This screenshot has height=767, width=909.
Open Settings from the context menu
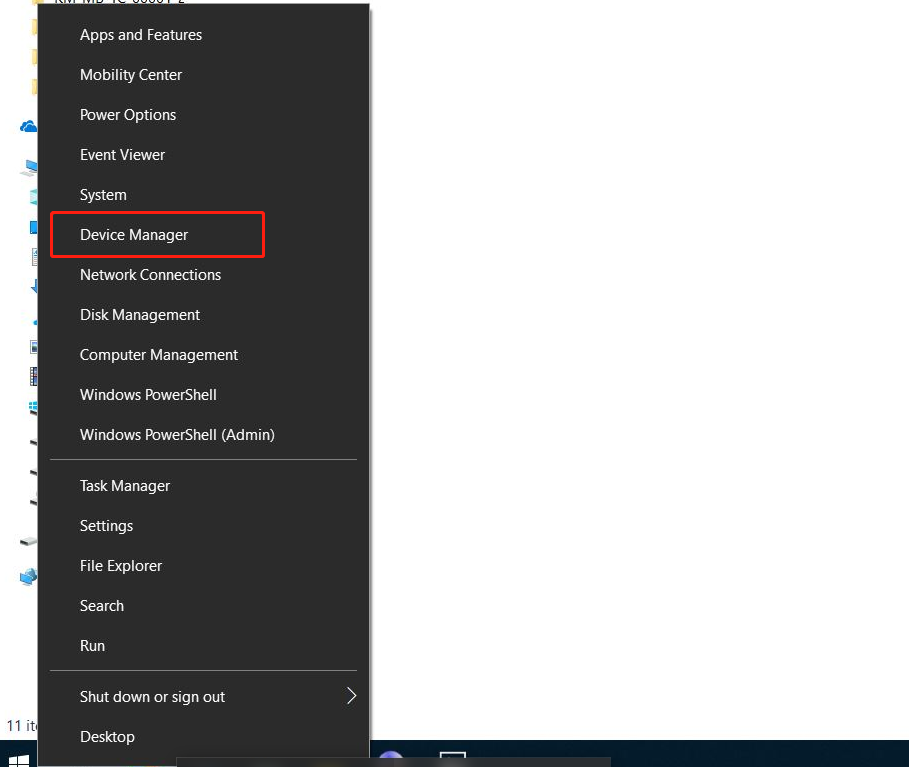[x=106, y=526]
